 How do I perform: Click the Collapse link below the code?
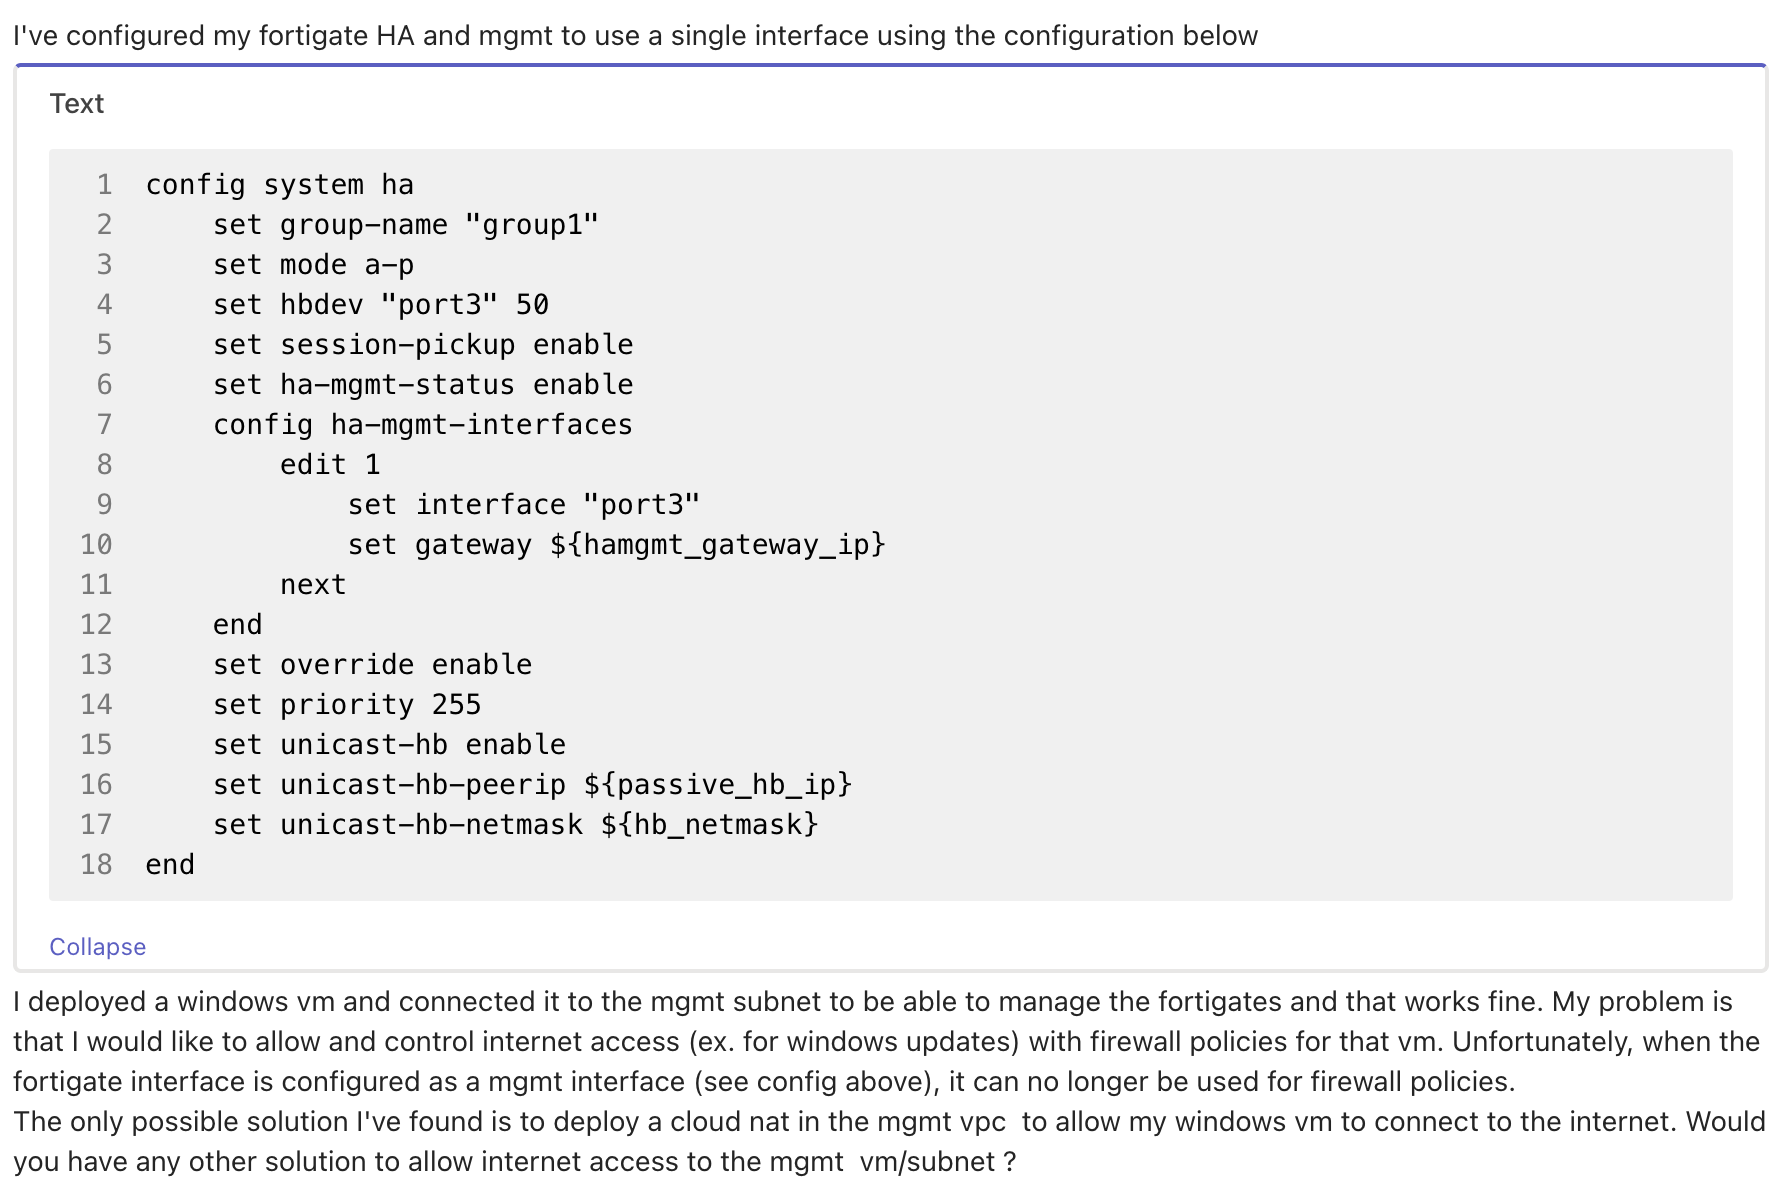97,946
